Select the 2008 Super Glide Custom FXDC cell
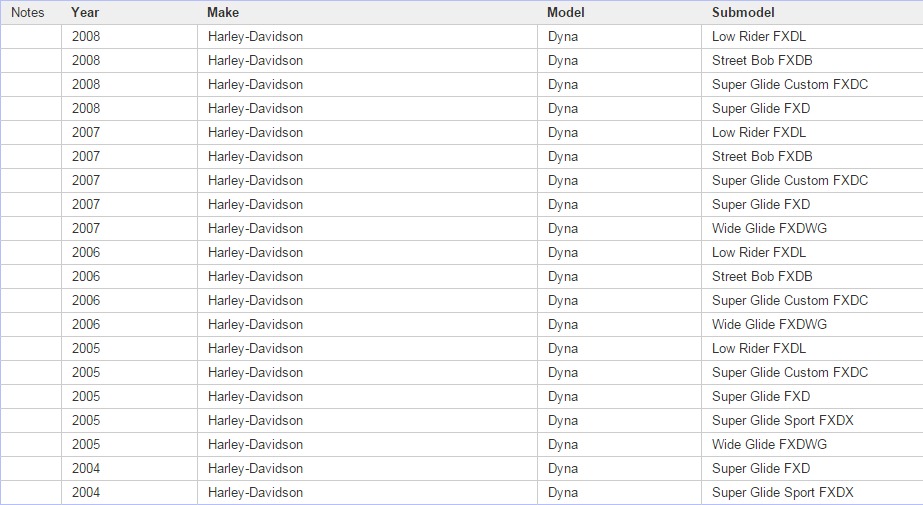923x505 pixels. click(x=789, y=85)
